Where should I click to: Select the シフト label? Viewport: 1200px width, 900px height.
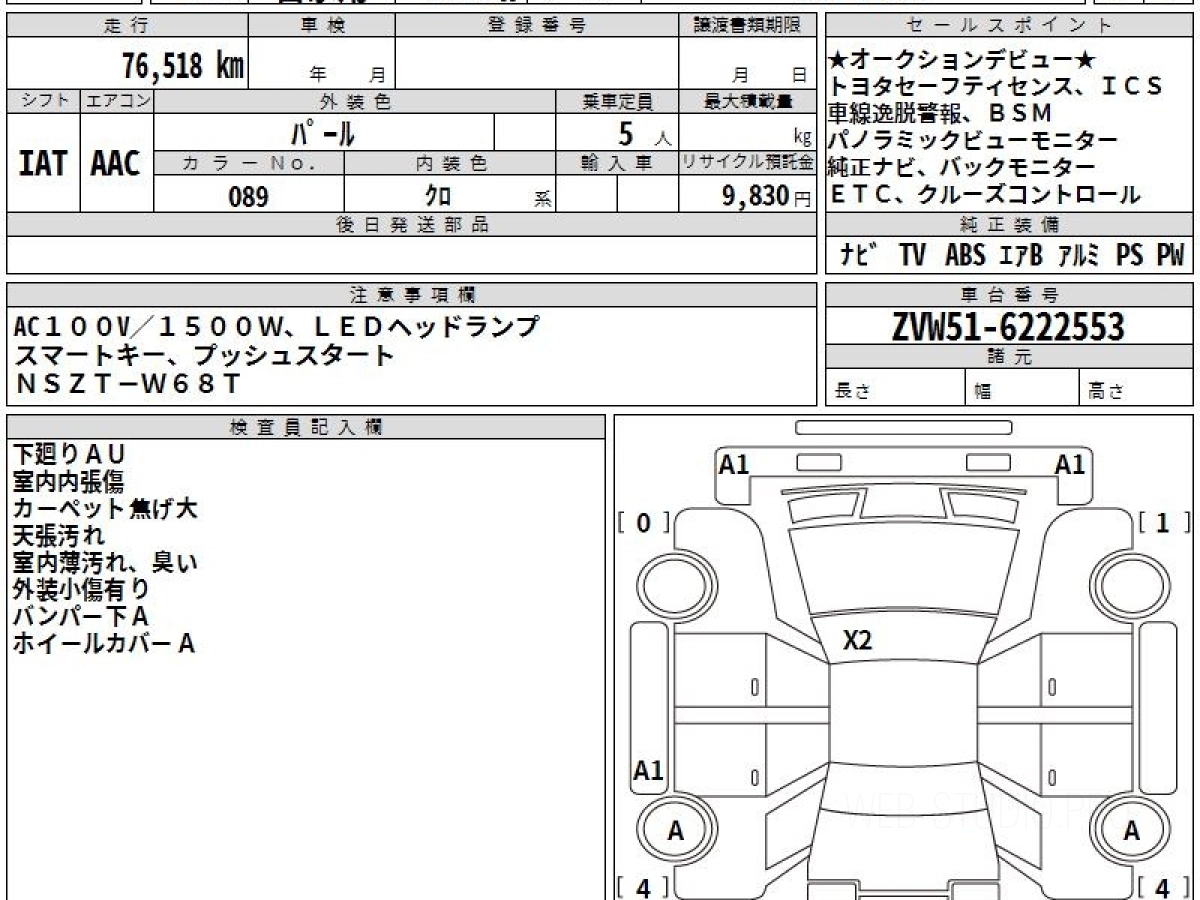pyautogui.click(x=43, y=101)
